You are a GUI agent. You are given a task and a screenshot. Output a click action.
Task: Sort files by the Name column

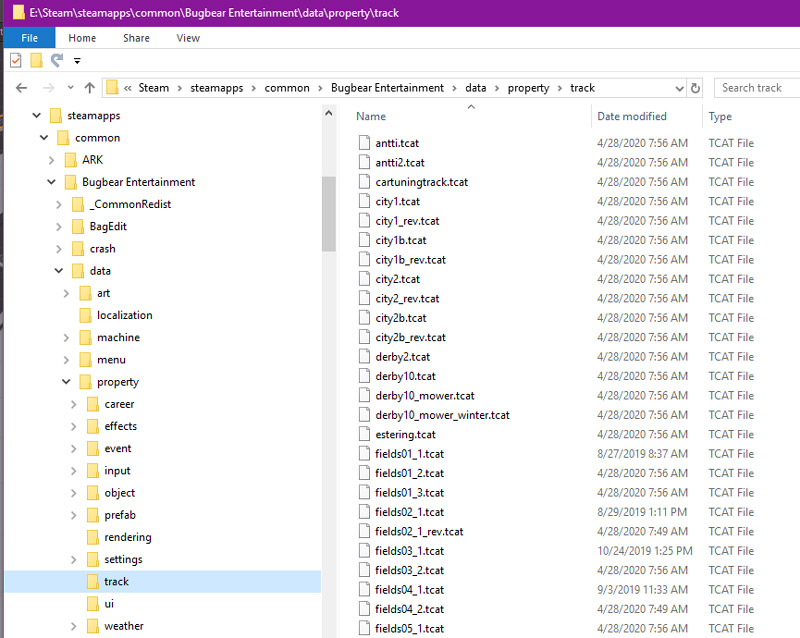pos(371,116)
